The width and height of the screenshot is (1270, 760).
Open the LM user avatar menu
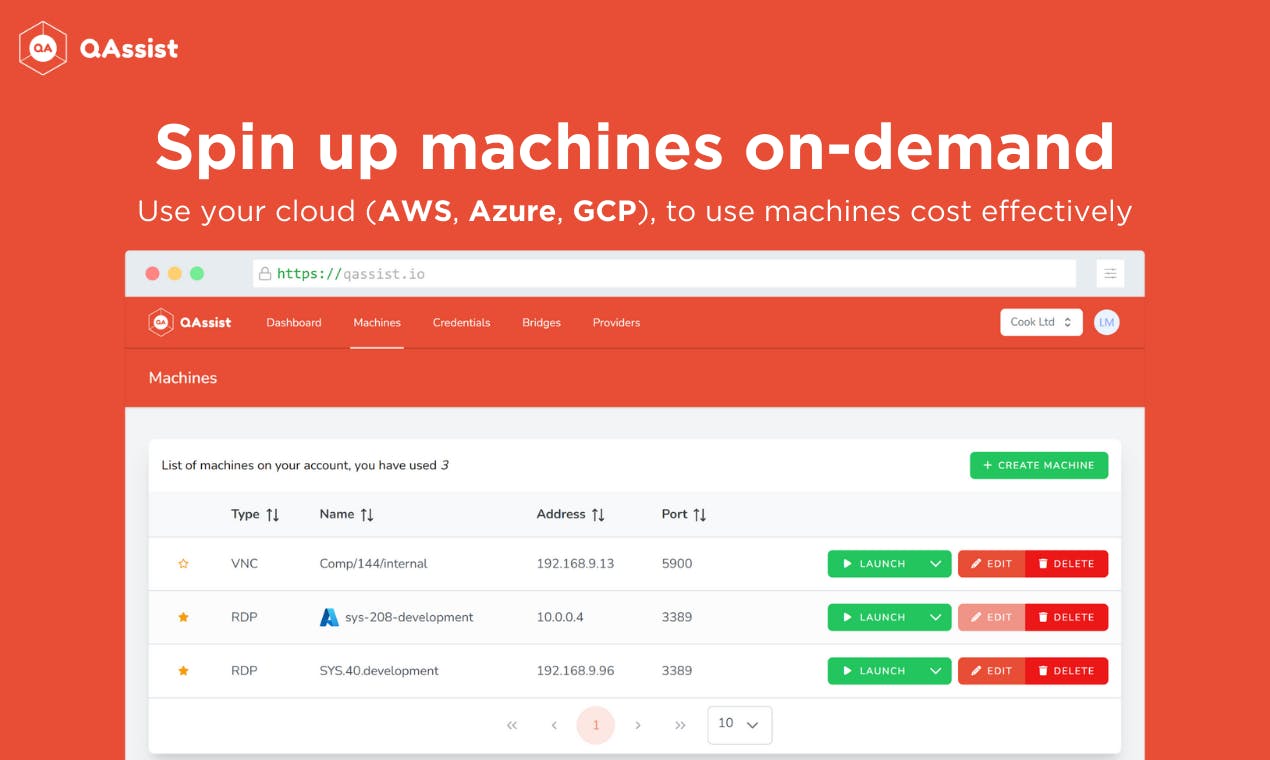1106,322
